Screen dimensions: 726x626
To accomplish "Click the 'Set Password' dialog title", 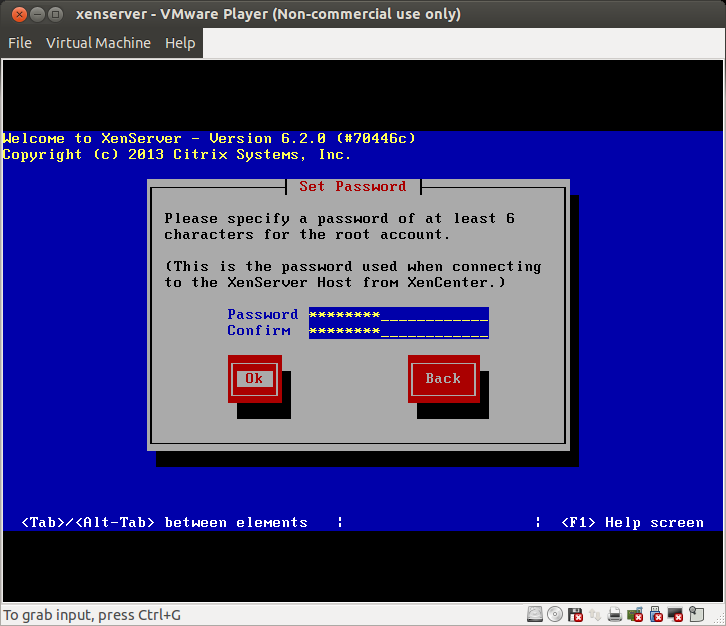I will point(353,186).
